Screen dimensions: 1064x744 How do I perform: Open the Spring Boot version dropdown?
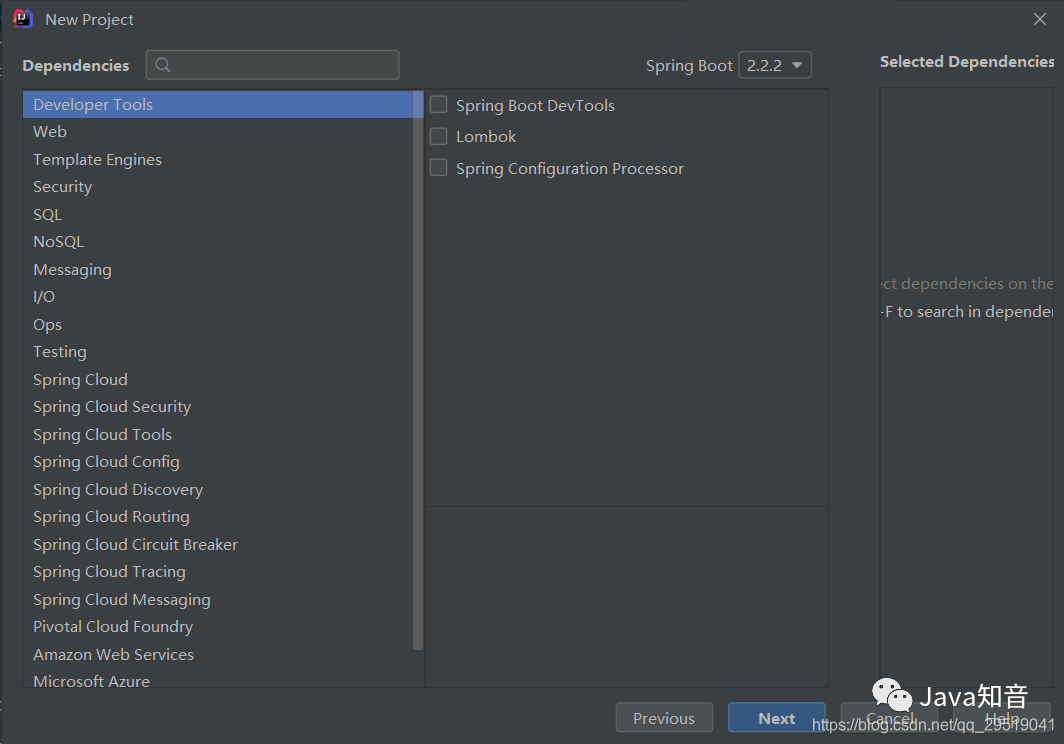775,65
